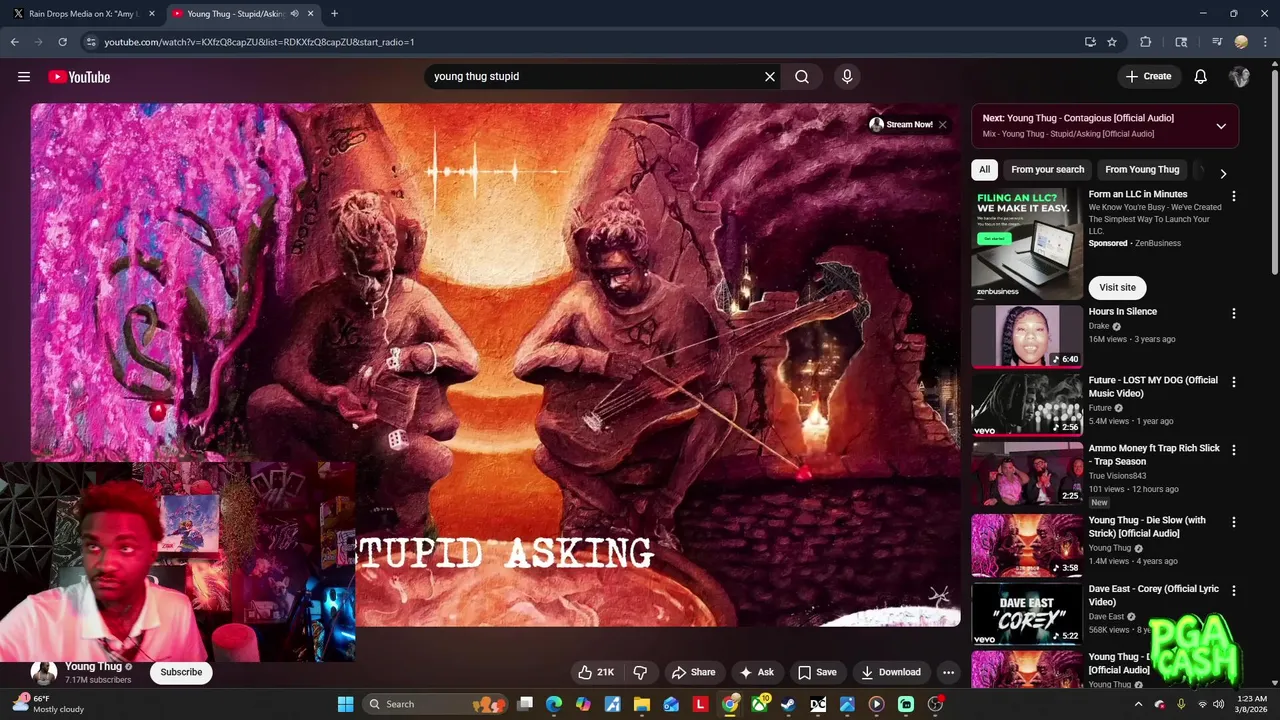
Task: Click the network icon in system tray
Action: tap(1202, 704)
